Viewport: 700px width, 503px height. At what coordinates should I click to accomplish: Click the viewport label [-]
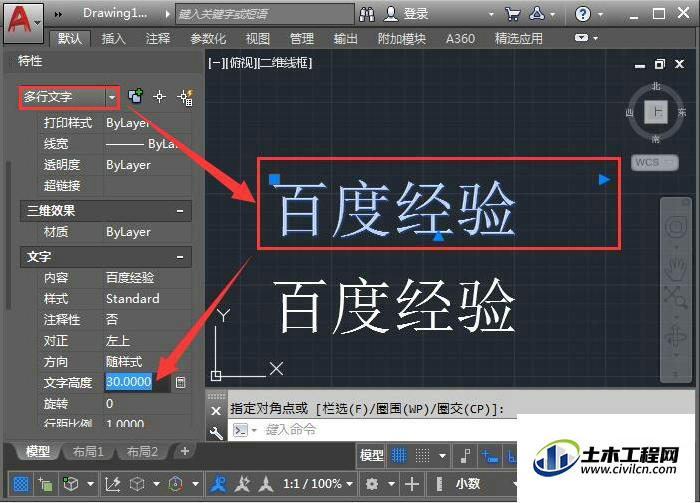point(216,63)
